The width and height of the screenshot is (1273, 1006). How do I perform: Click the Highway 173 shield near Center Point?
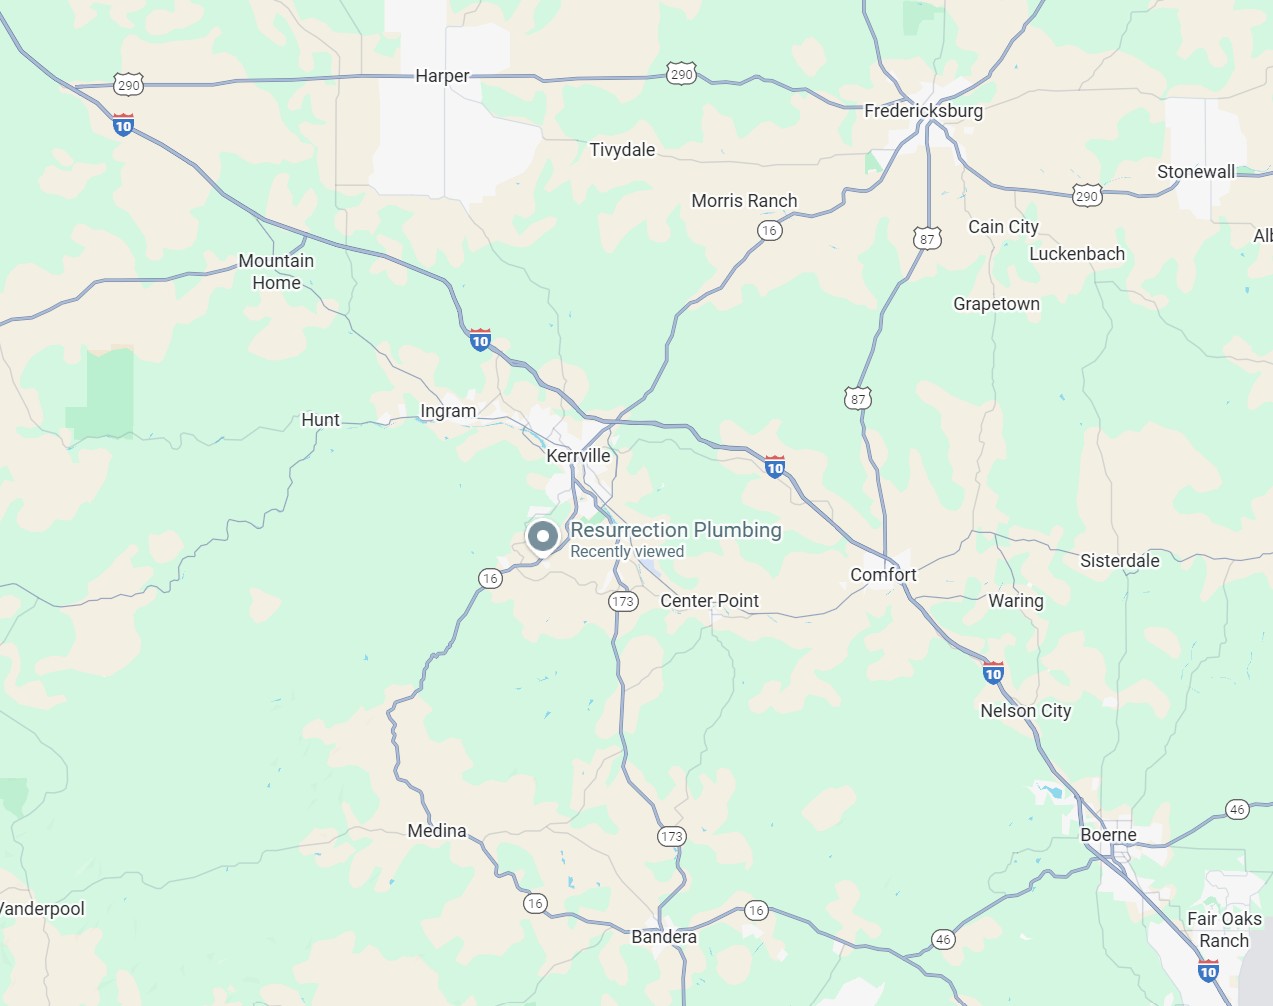point(623,601)
